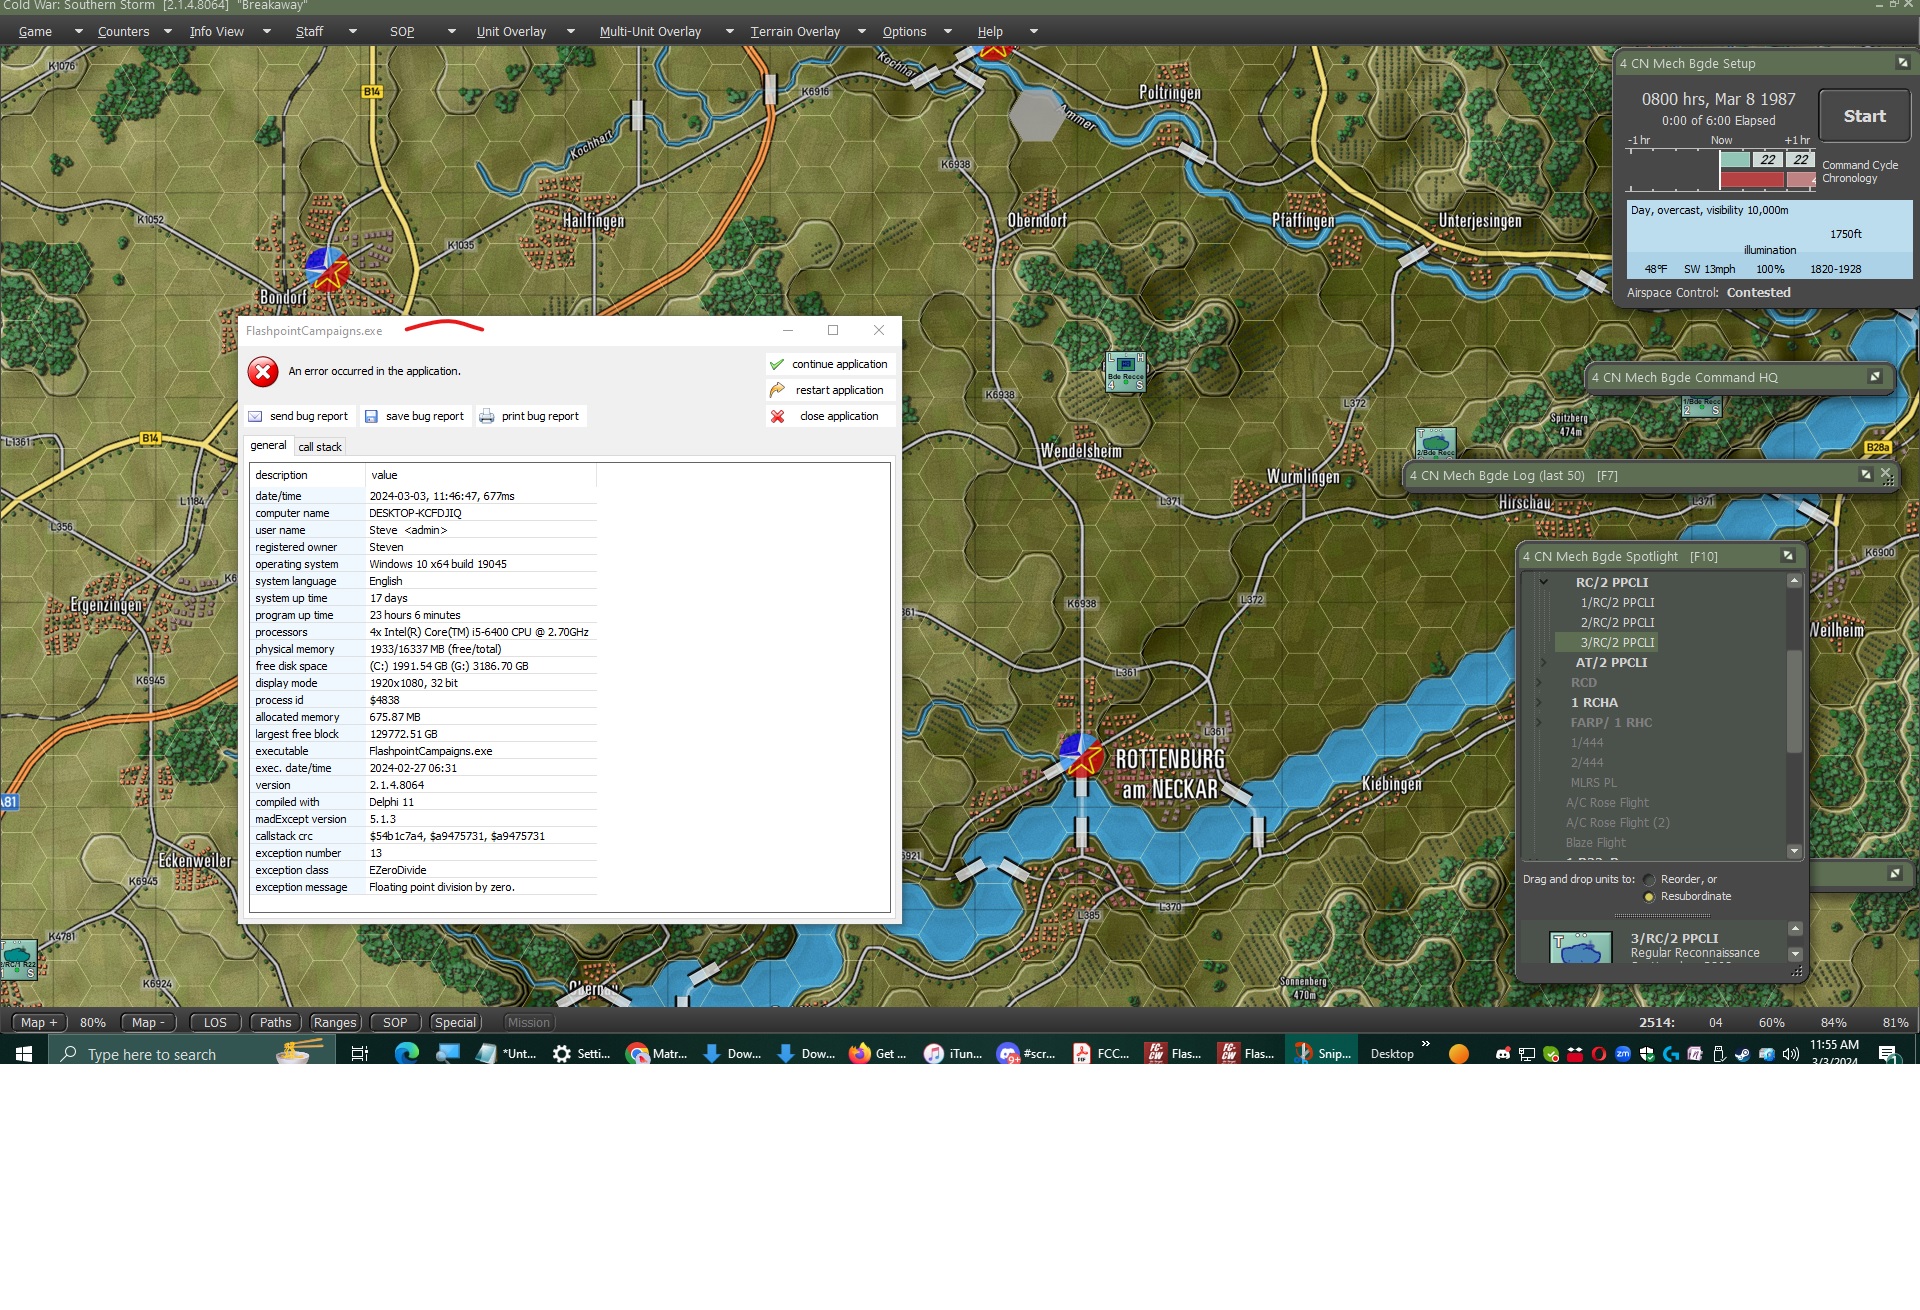Open the Staff menu dropdown
This screenshot has width=1920, height=1310.
point(352,32)
